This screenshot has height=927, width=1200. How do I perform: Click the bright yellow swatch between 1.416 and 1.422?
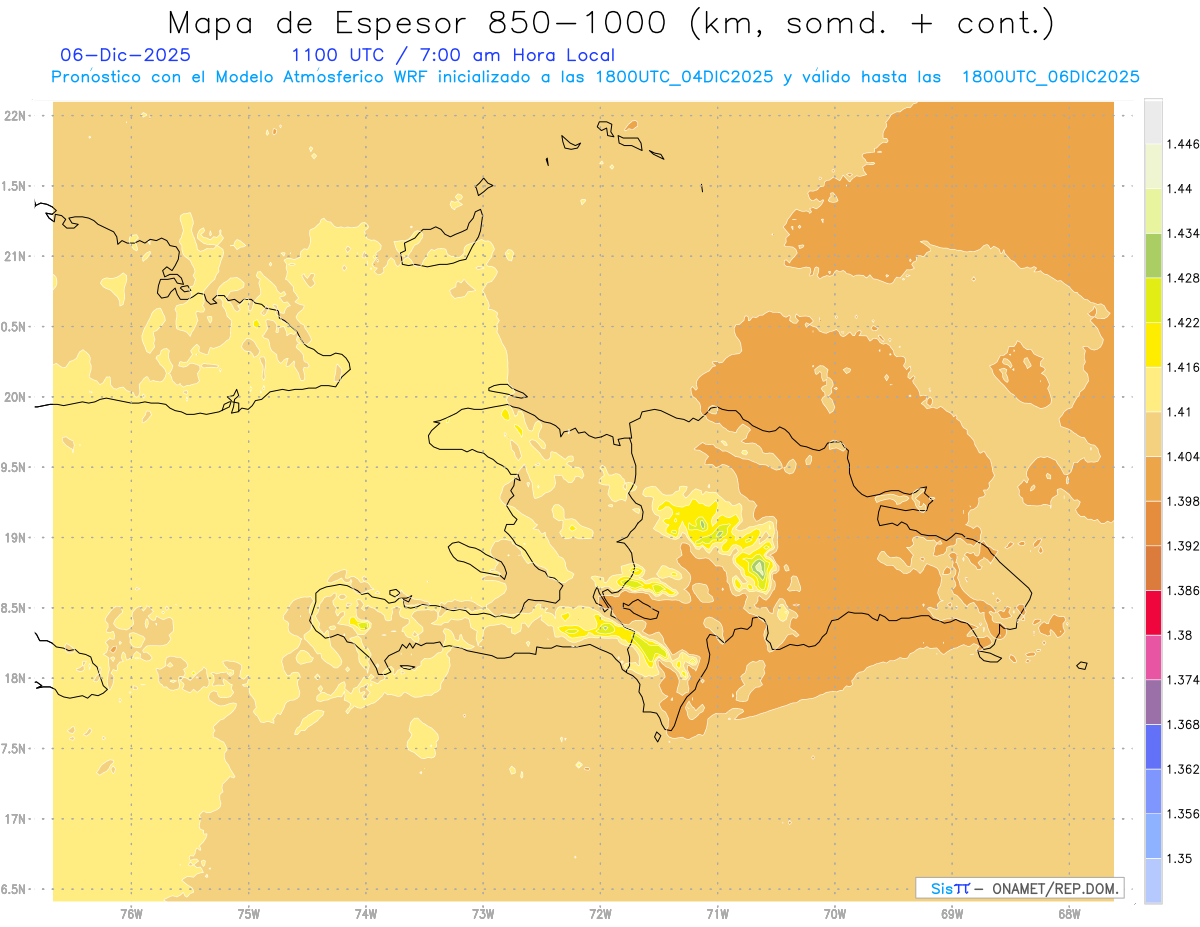1153,345
